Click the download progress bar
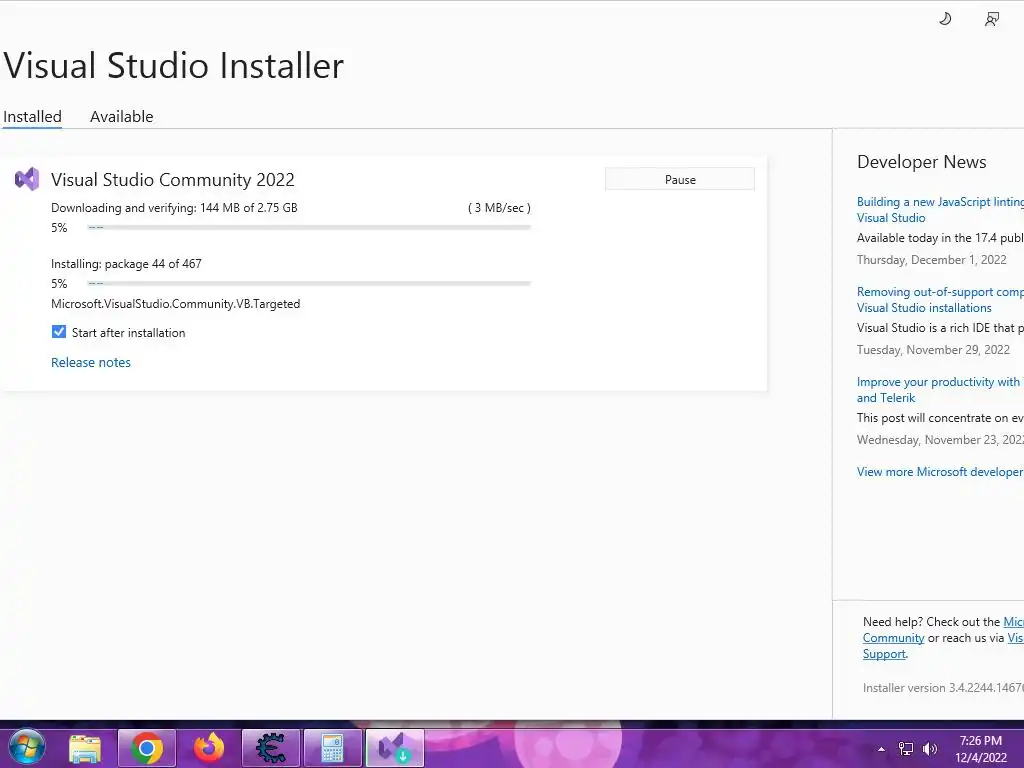1024x768 pixels. coord(309,227)
